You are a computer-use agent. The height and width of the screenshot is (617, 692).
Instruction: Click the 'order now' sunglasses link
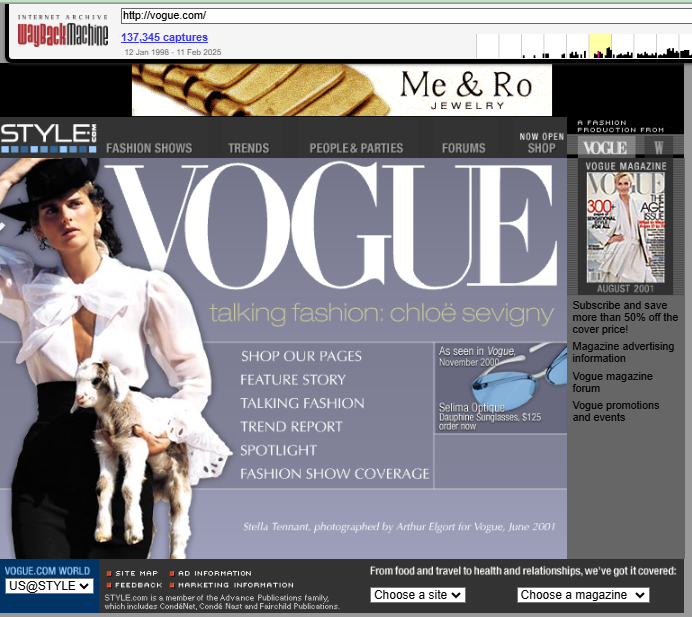pyautogui.click(x=457, y=426)
